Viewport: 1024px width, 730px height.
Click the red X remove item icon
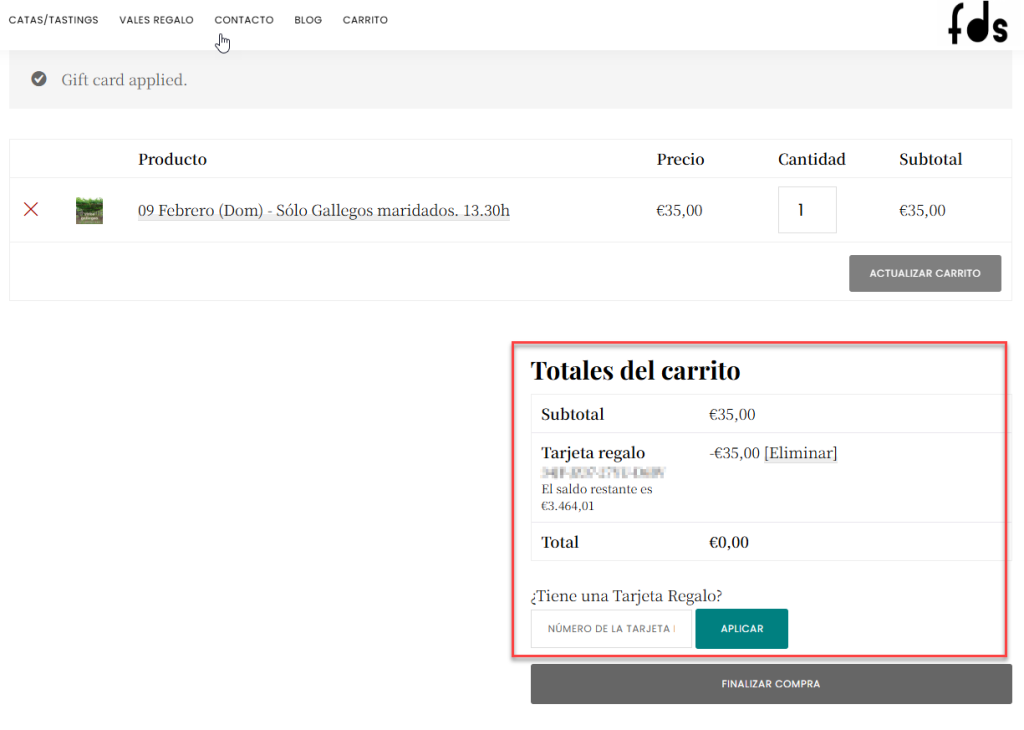[x=31, y=210]
